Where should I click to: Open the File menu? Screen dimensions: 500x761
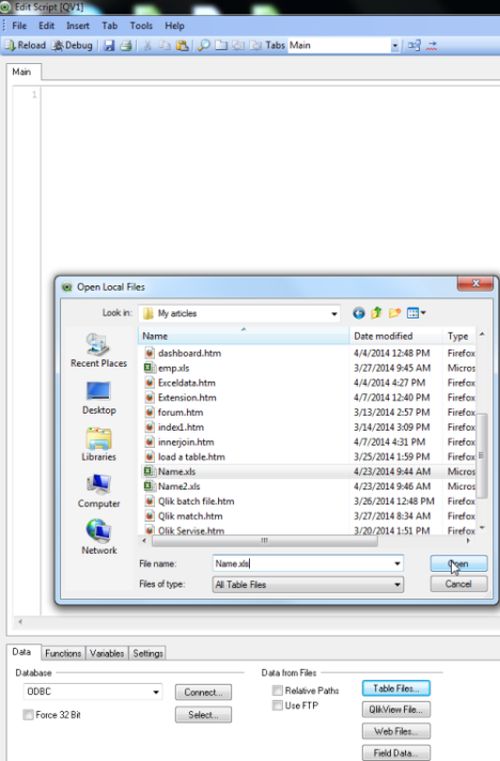19,26
